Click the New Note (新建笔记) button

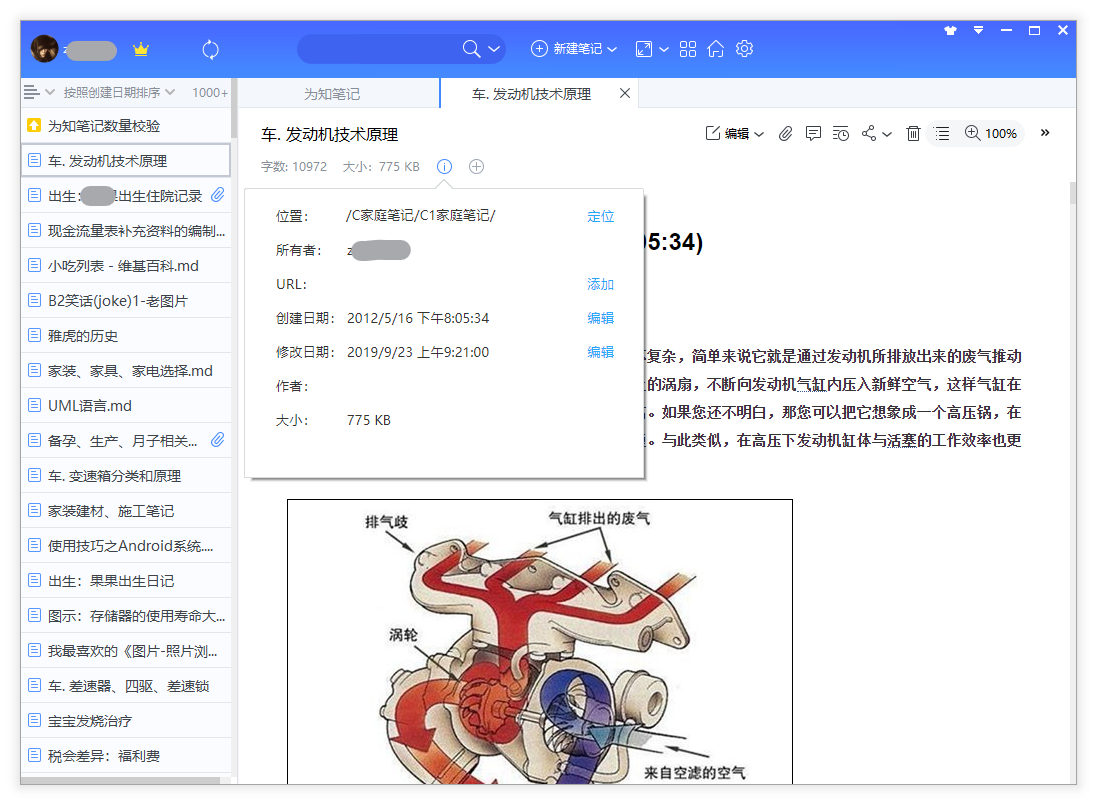pos(567,49)
